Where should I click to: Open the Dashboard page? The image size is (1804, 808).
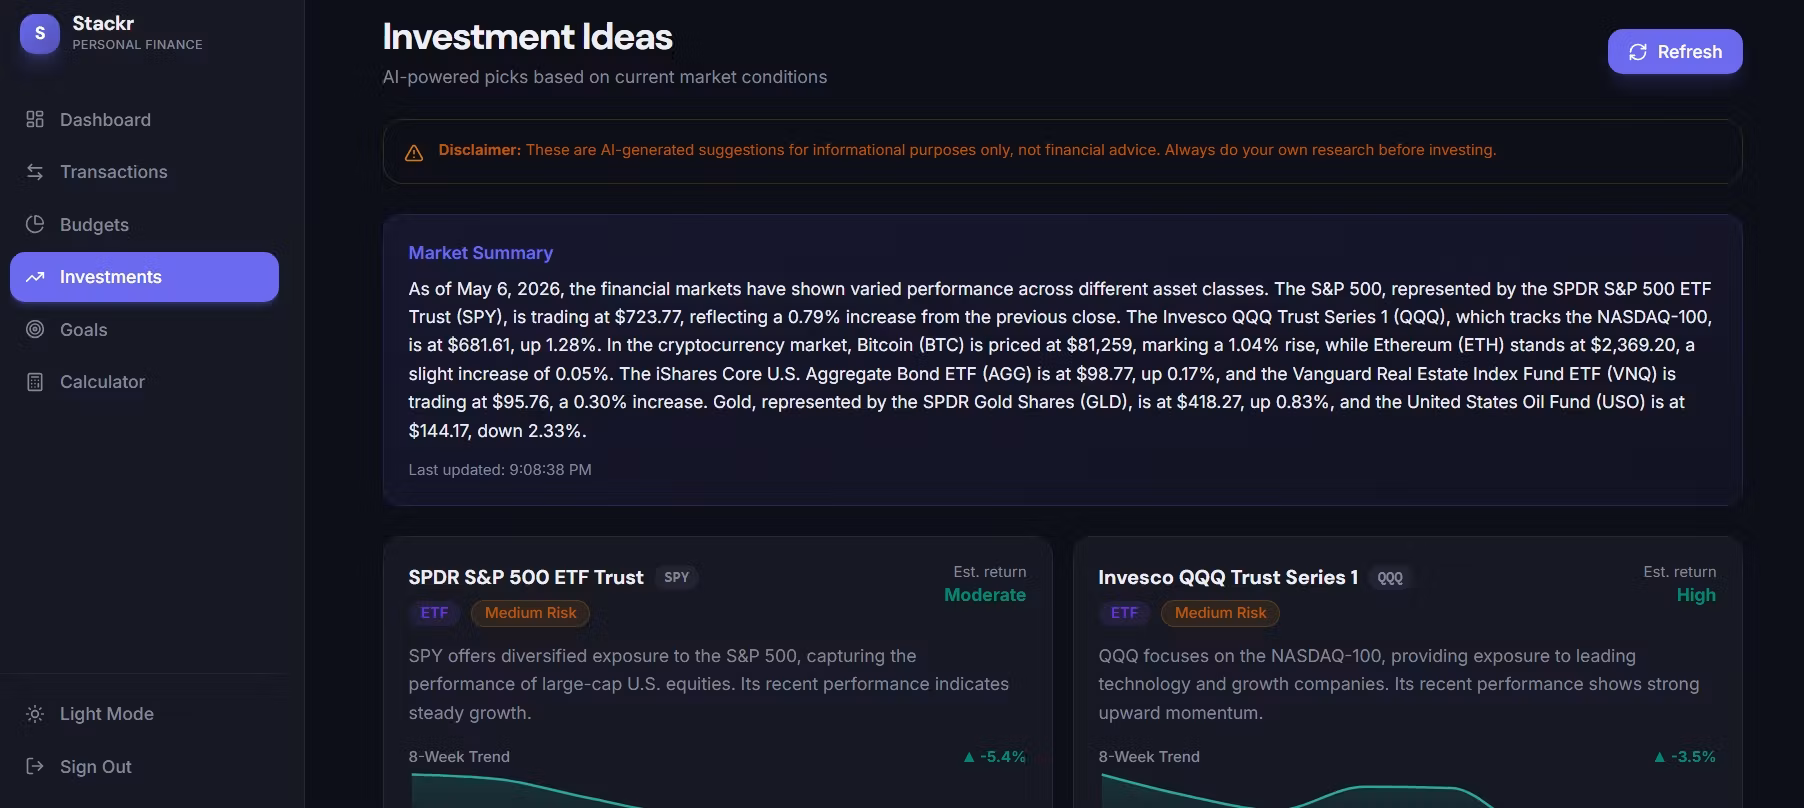coord(144,120)
